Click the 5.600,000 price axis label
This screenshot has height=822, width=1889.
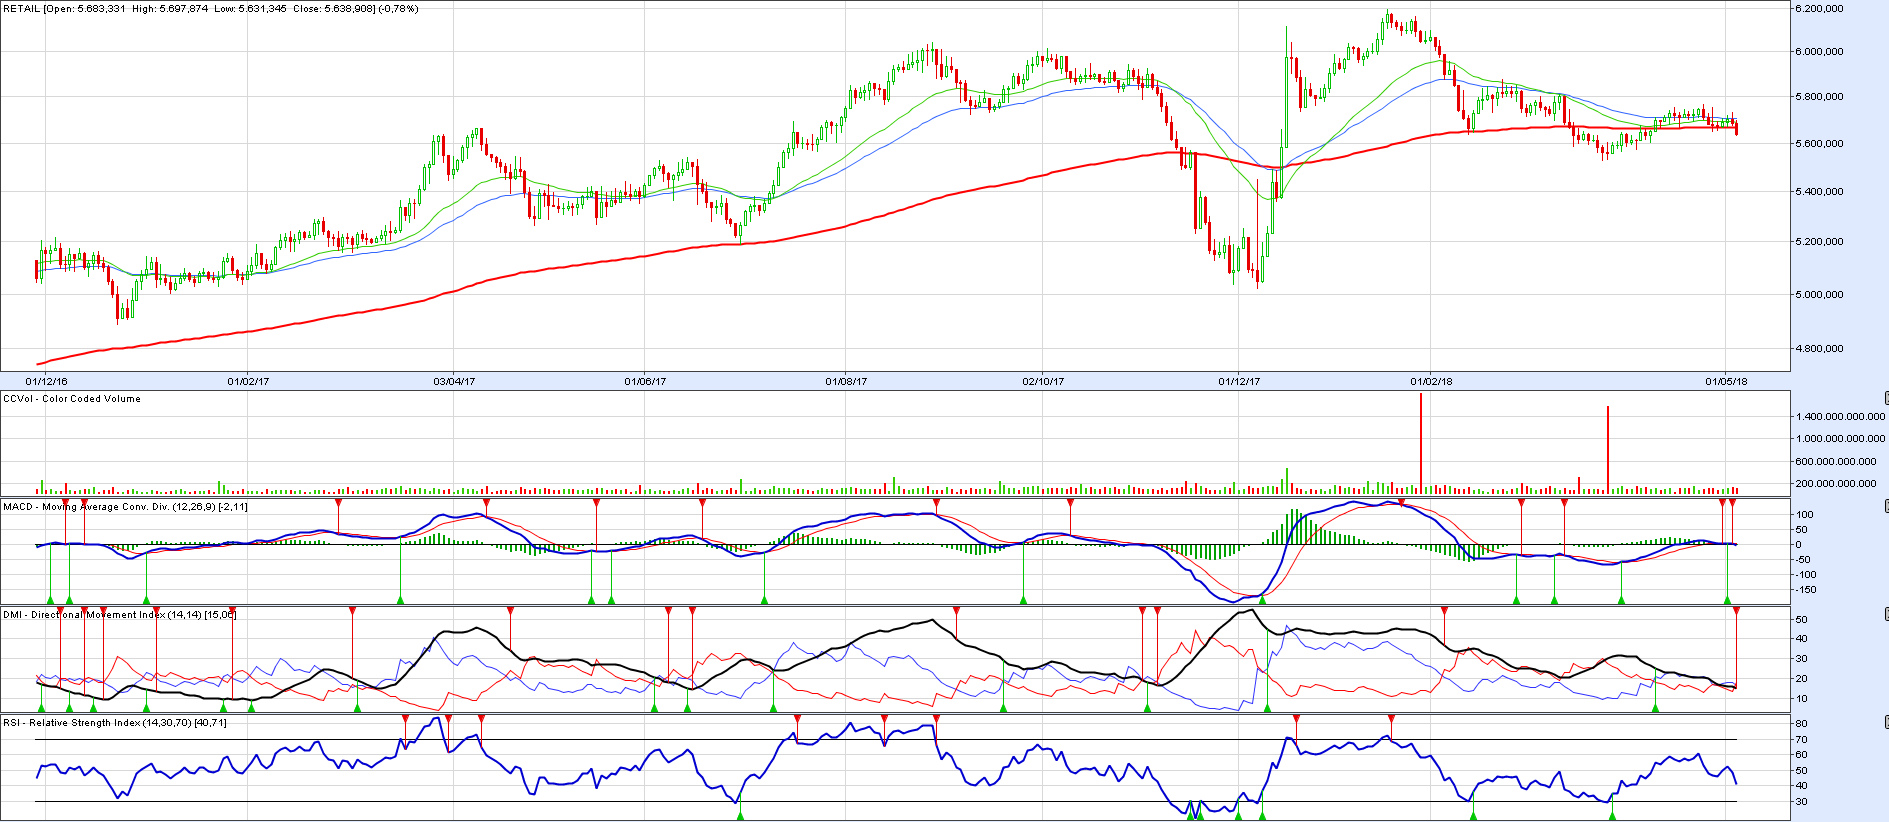point(1820,143)
